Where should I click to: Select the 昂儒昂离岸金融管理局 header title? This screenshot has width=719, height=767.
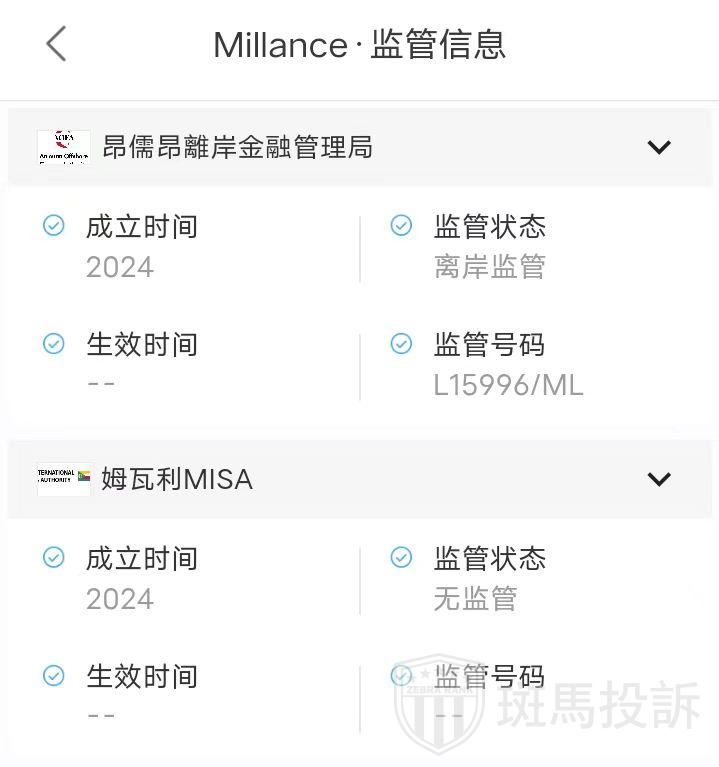point(238,148)
